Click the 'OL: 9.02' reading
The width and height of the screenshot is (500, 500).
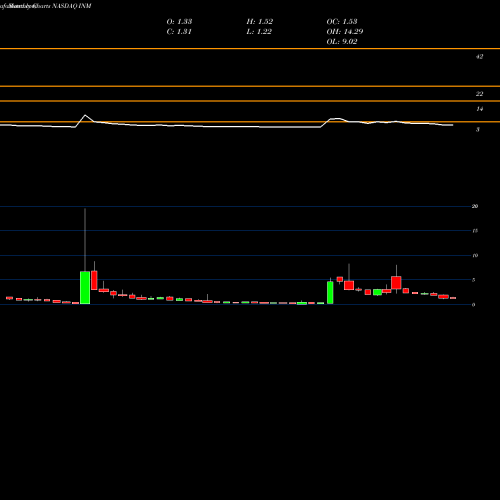point(342,41)
